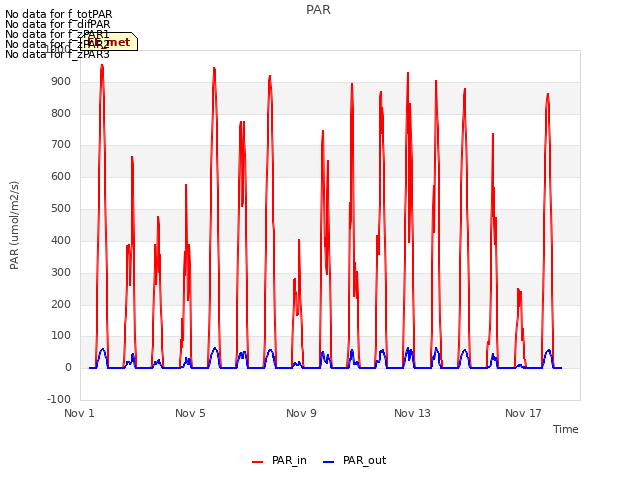Click the 900 y-axis tick label
This screenshot has height=480, width=640.
(61, 82)
